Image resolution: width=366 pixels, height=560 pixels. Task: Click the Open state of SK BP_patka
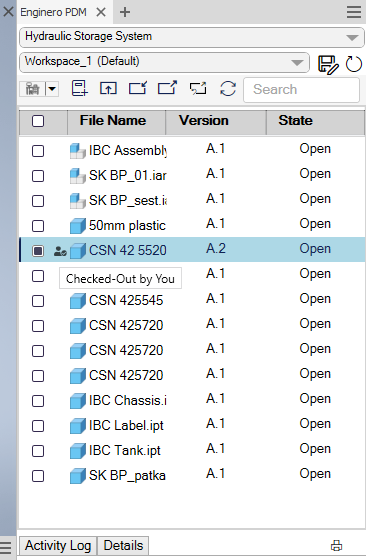click(315, 474)
